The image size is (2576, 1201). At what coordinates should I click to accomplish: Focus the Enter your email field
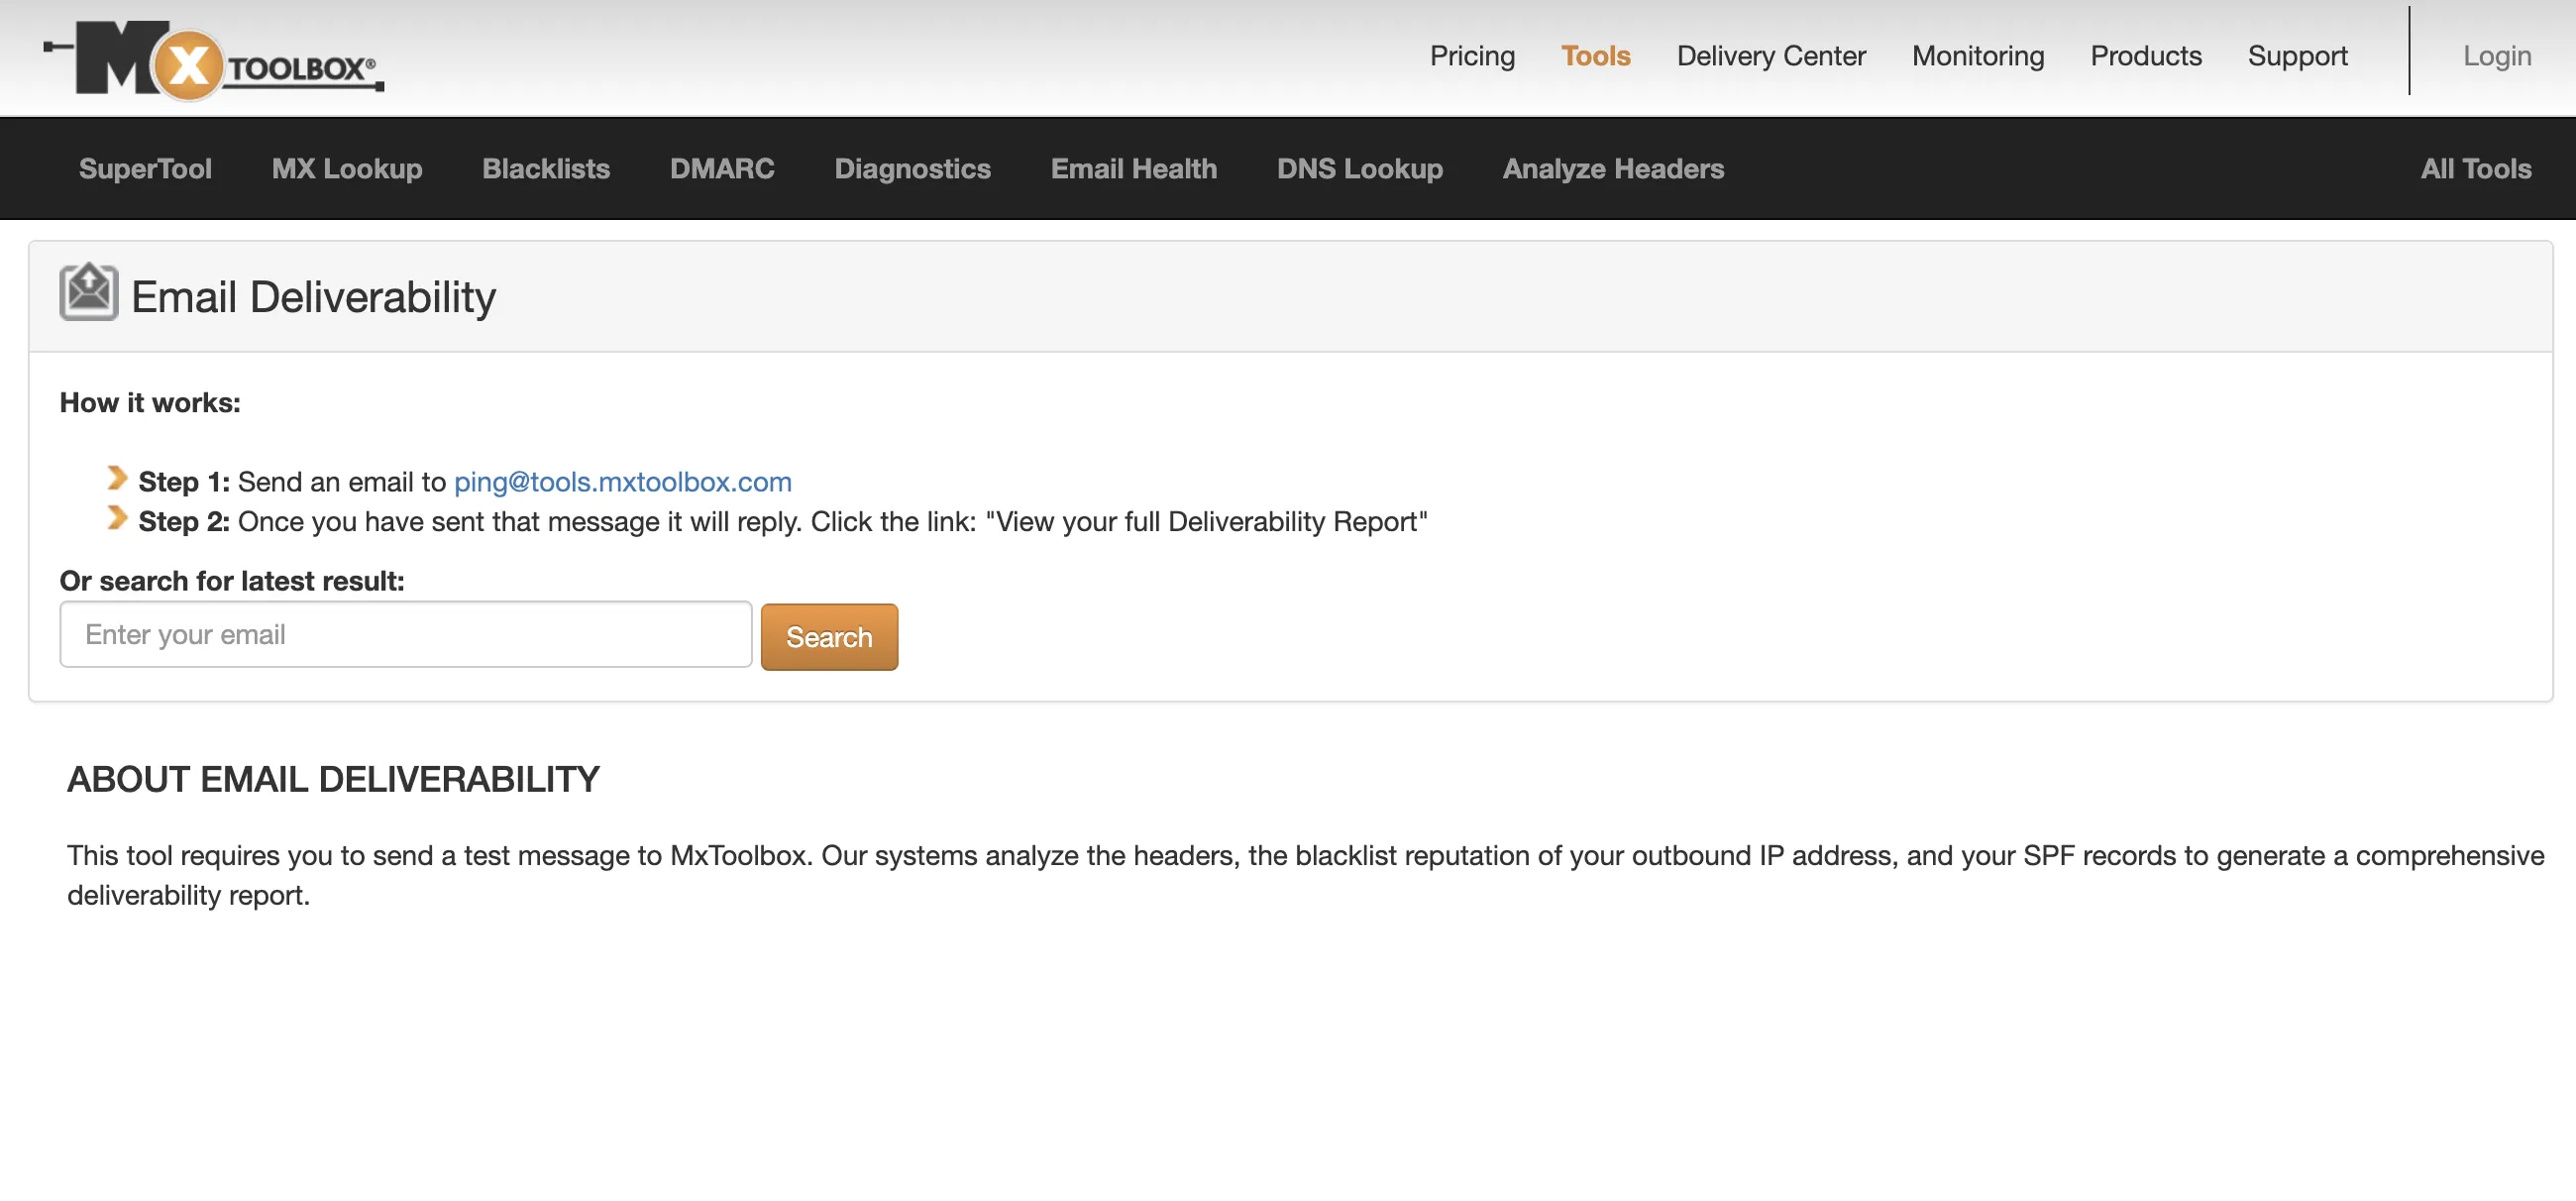405,635
